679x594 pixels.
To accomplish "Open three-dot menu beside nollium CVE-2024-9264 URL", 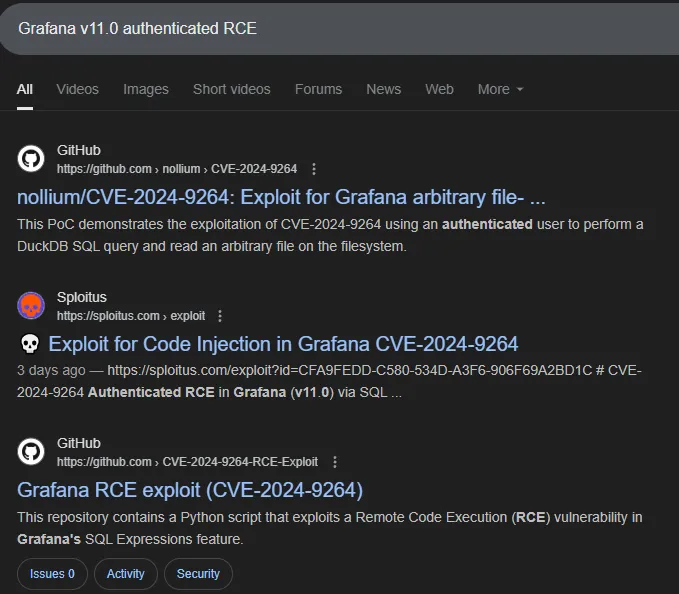I will pyautogui.click(x=314, y=169).
